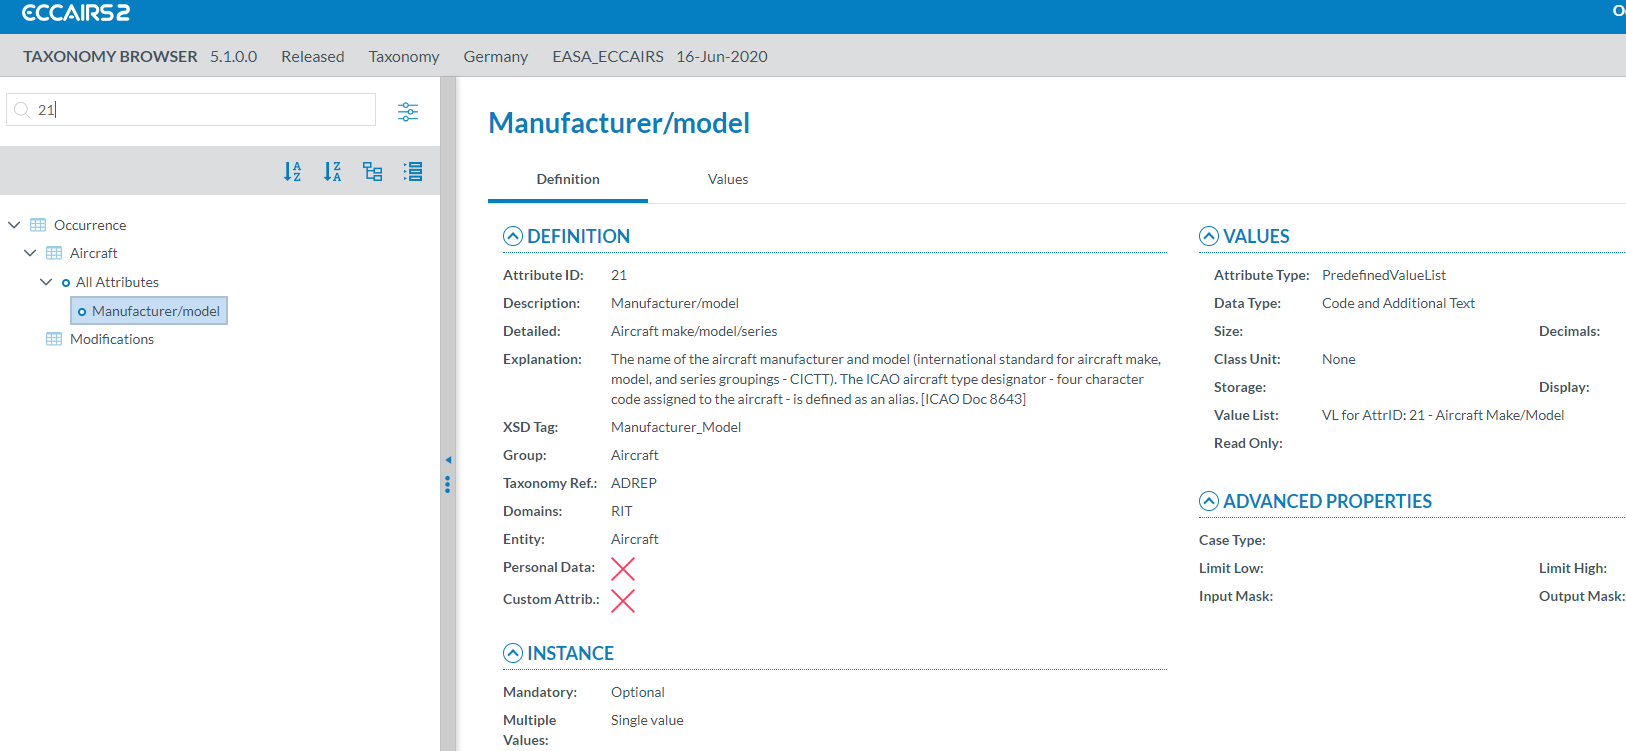Collapse the Occurrence tree node
1626x751 pixels.
point(14,225)
